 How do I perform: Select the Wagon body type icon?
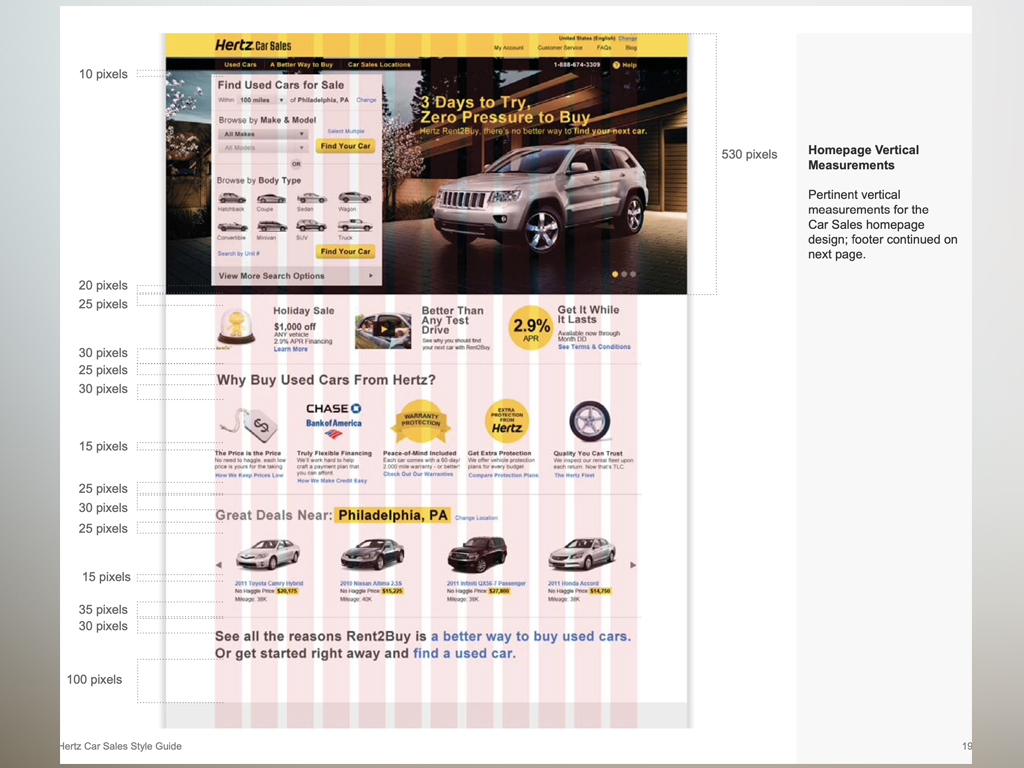[x=353, y=198]
